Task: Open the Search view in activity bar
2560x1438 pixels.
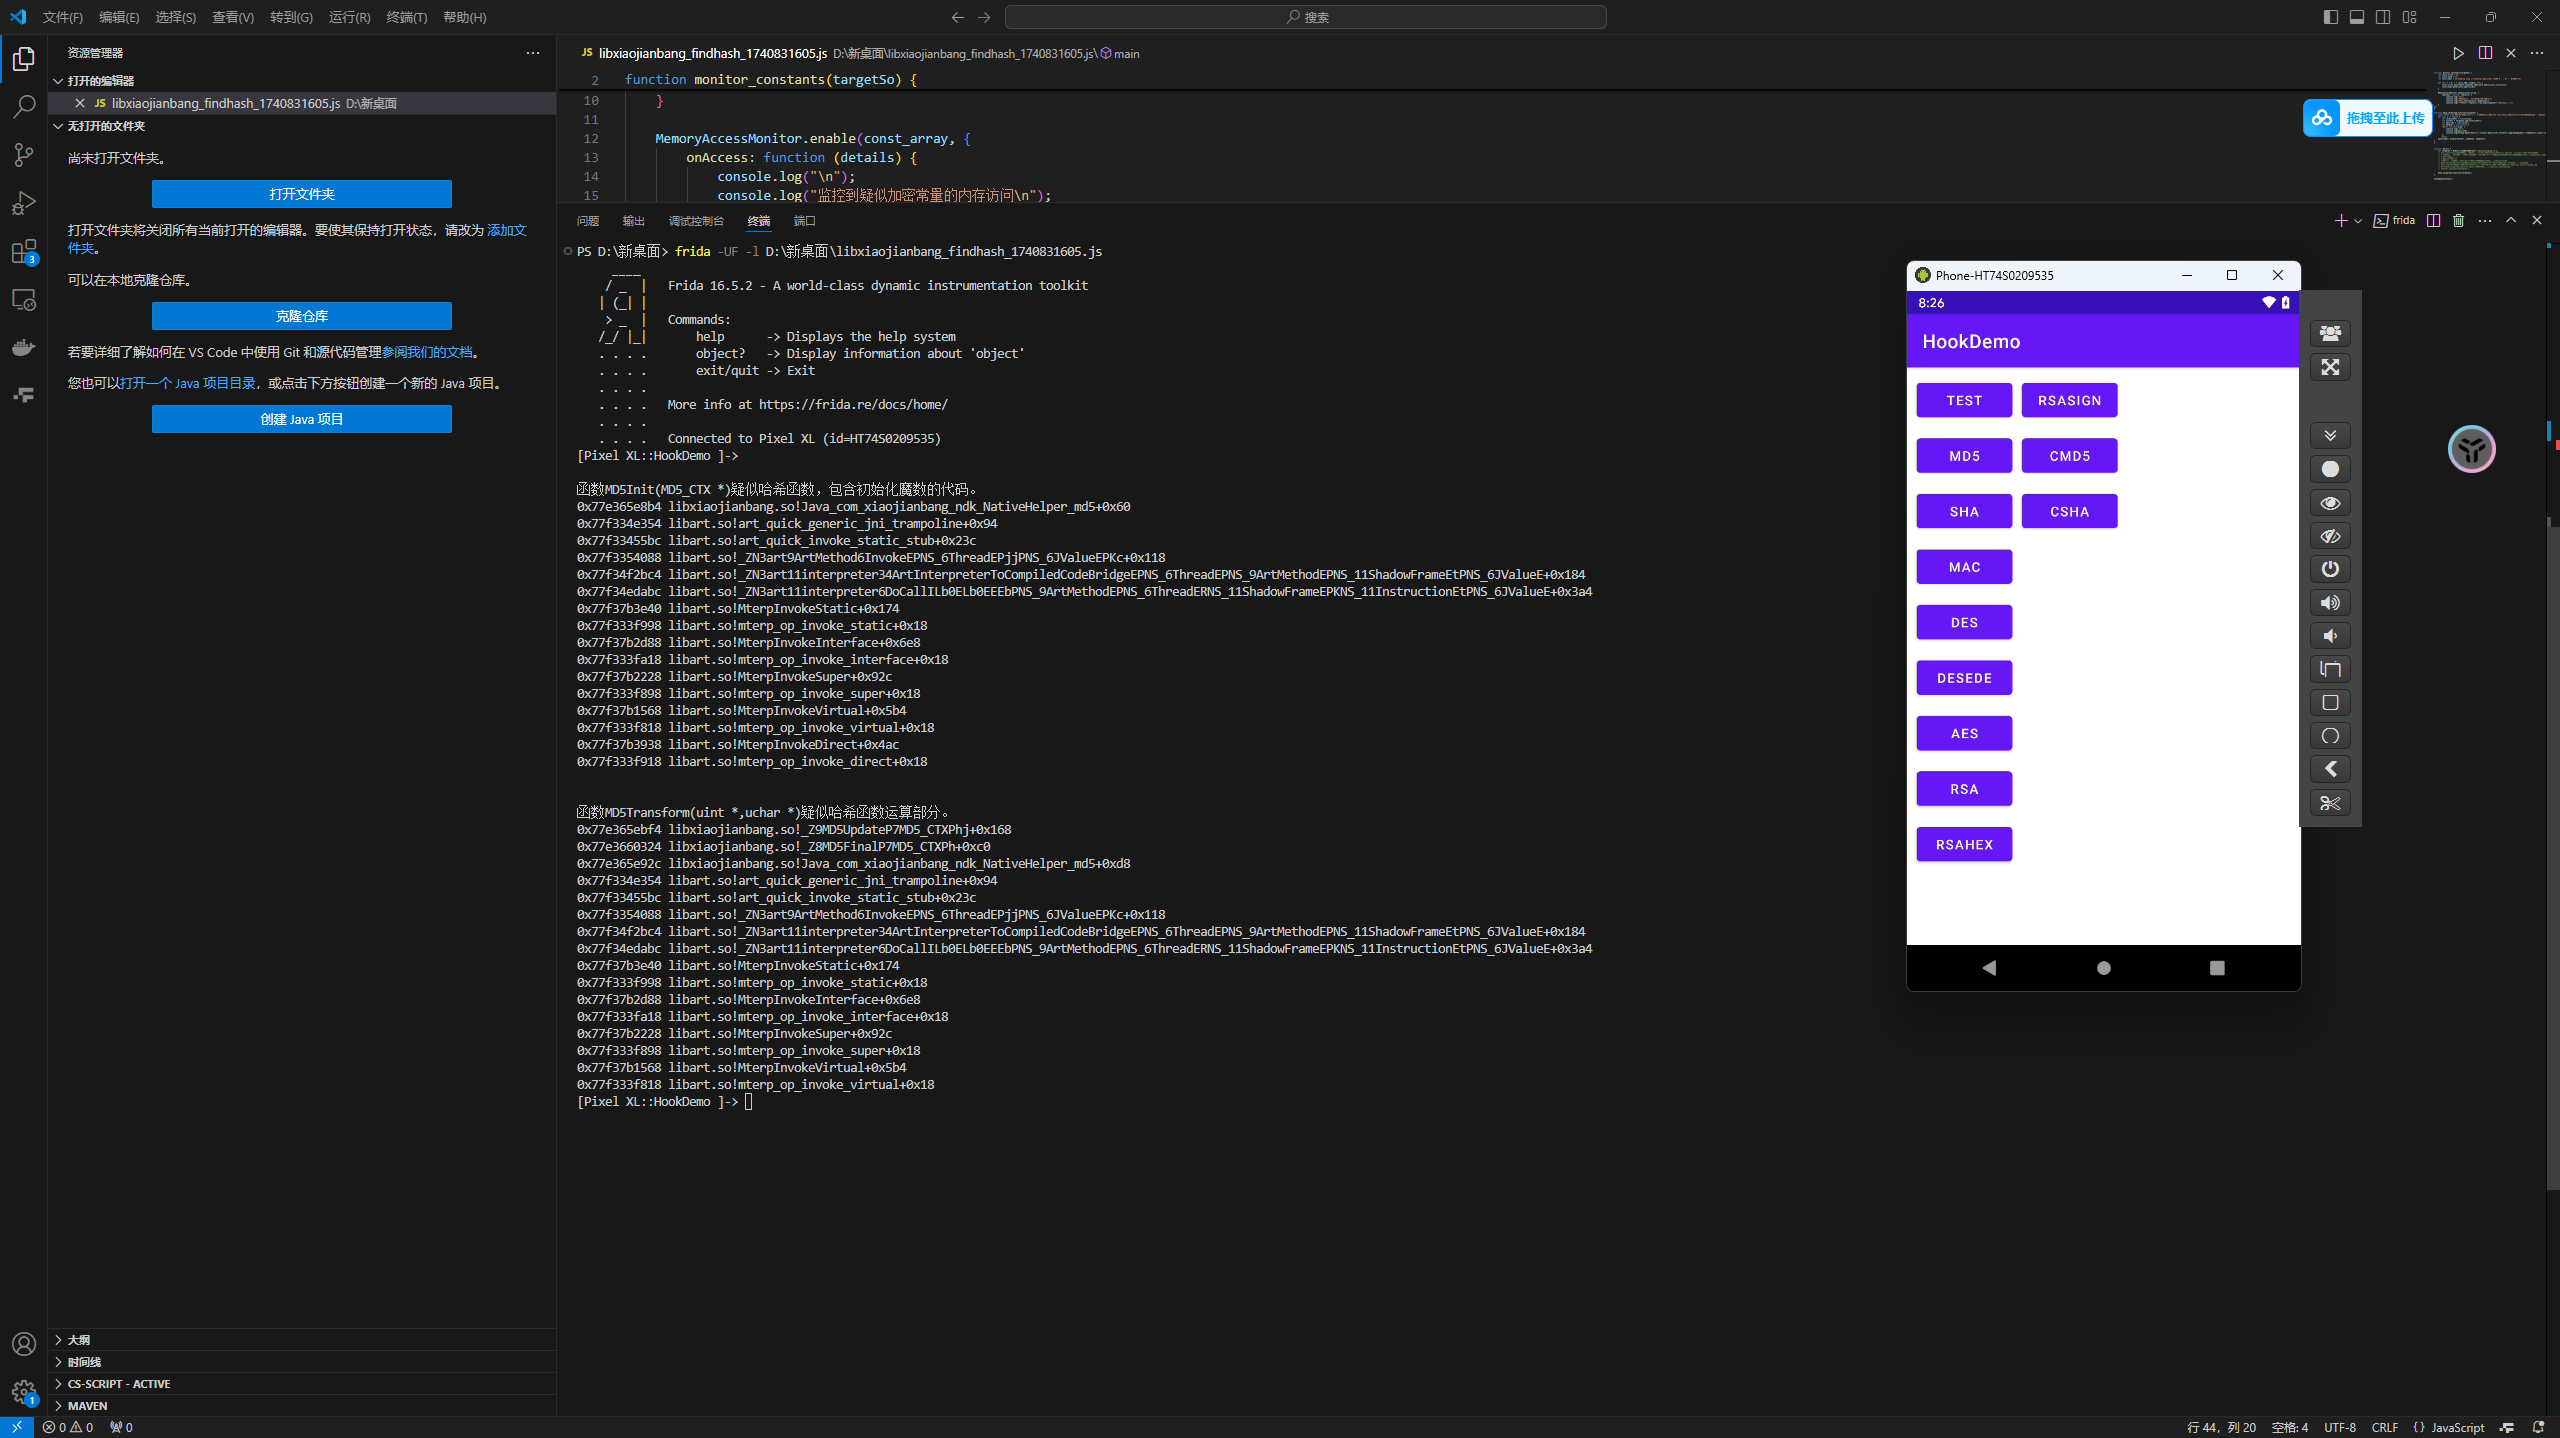Action: (x=24, y=106)
